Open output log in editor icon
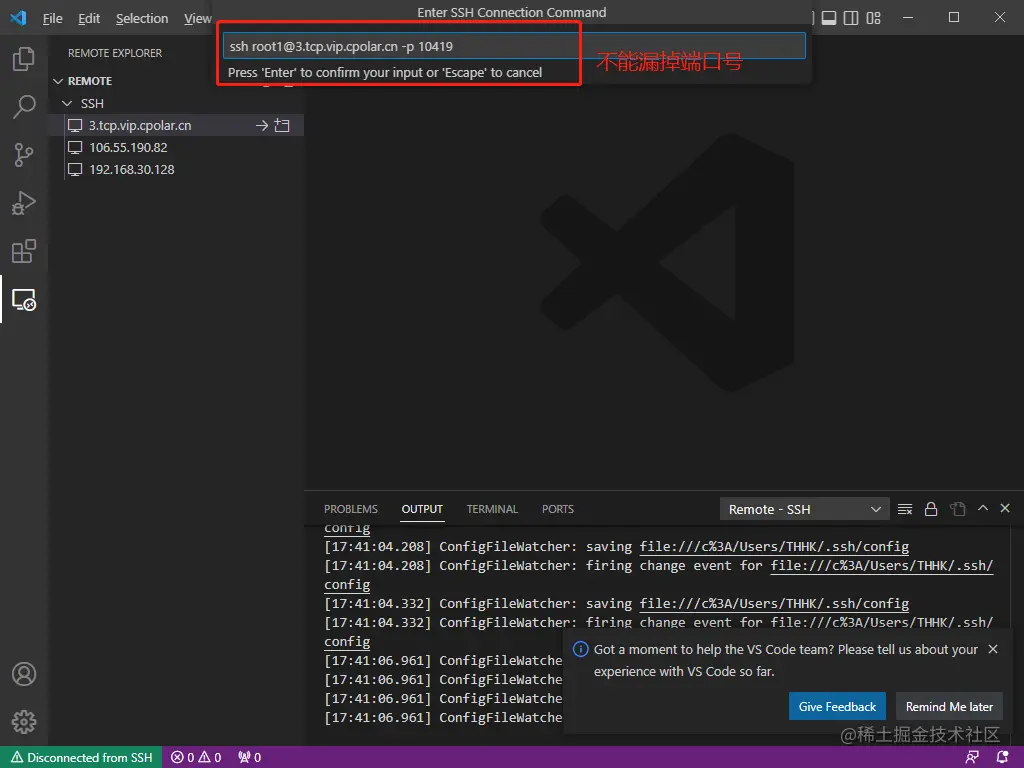 (957, 509)
